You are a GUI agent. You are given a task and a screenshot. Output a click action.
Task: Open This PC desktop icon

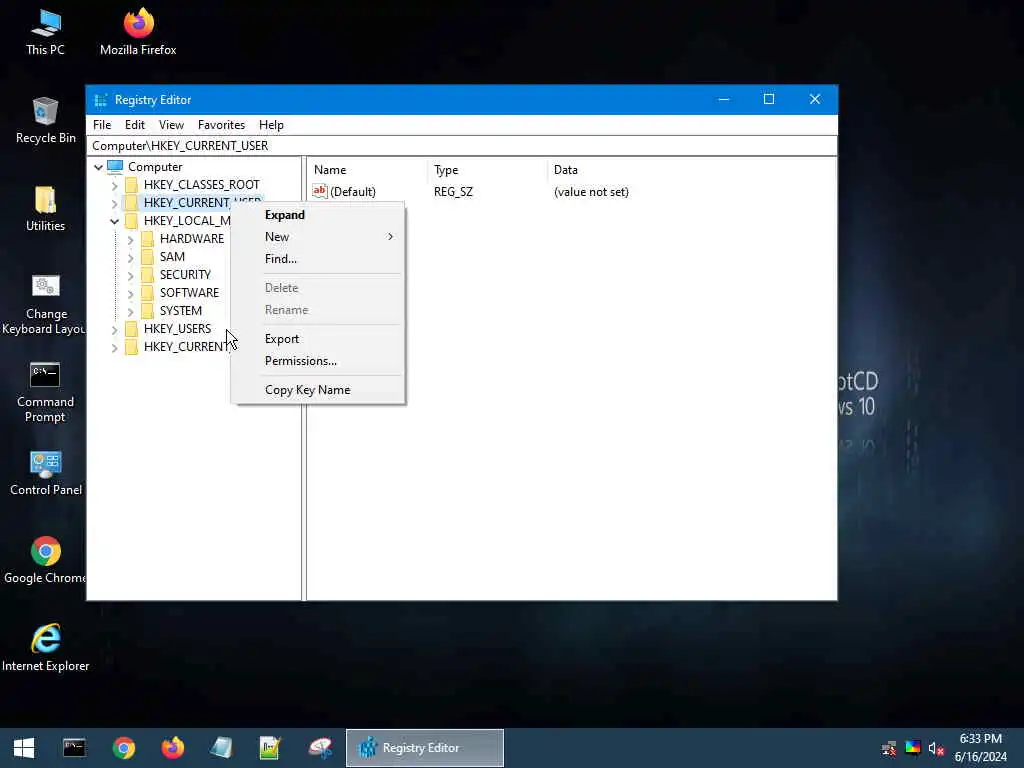[45, 31]
